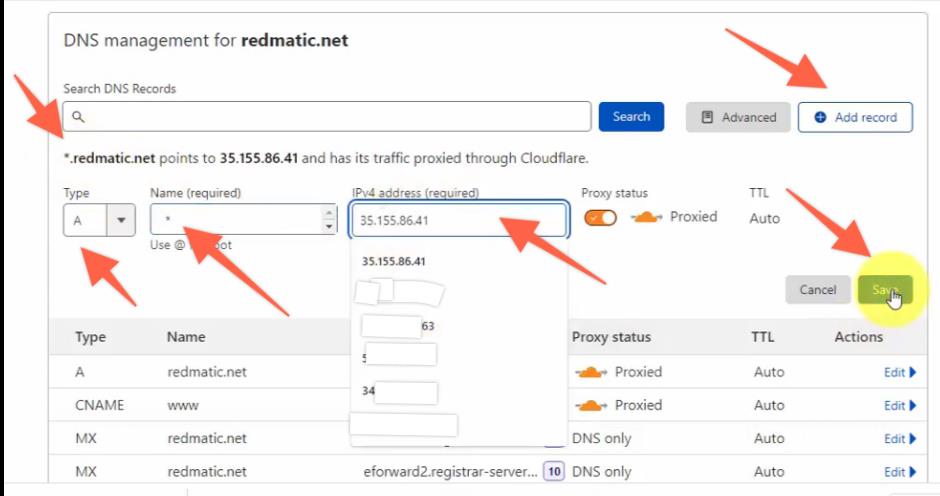Click the redmatic.net name in A row
The image size is (940, 496).
pos(207,372)
